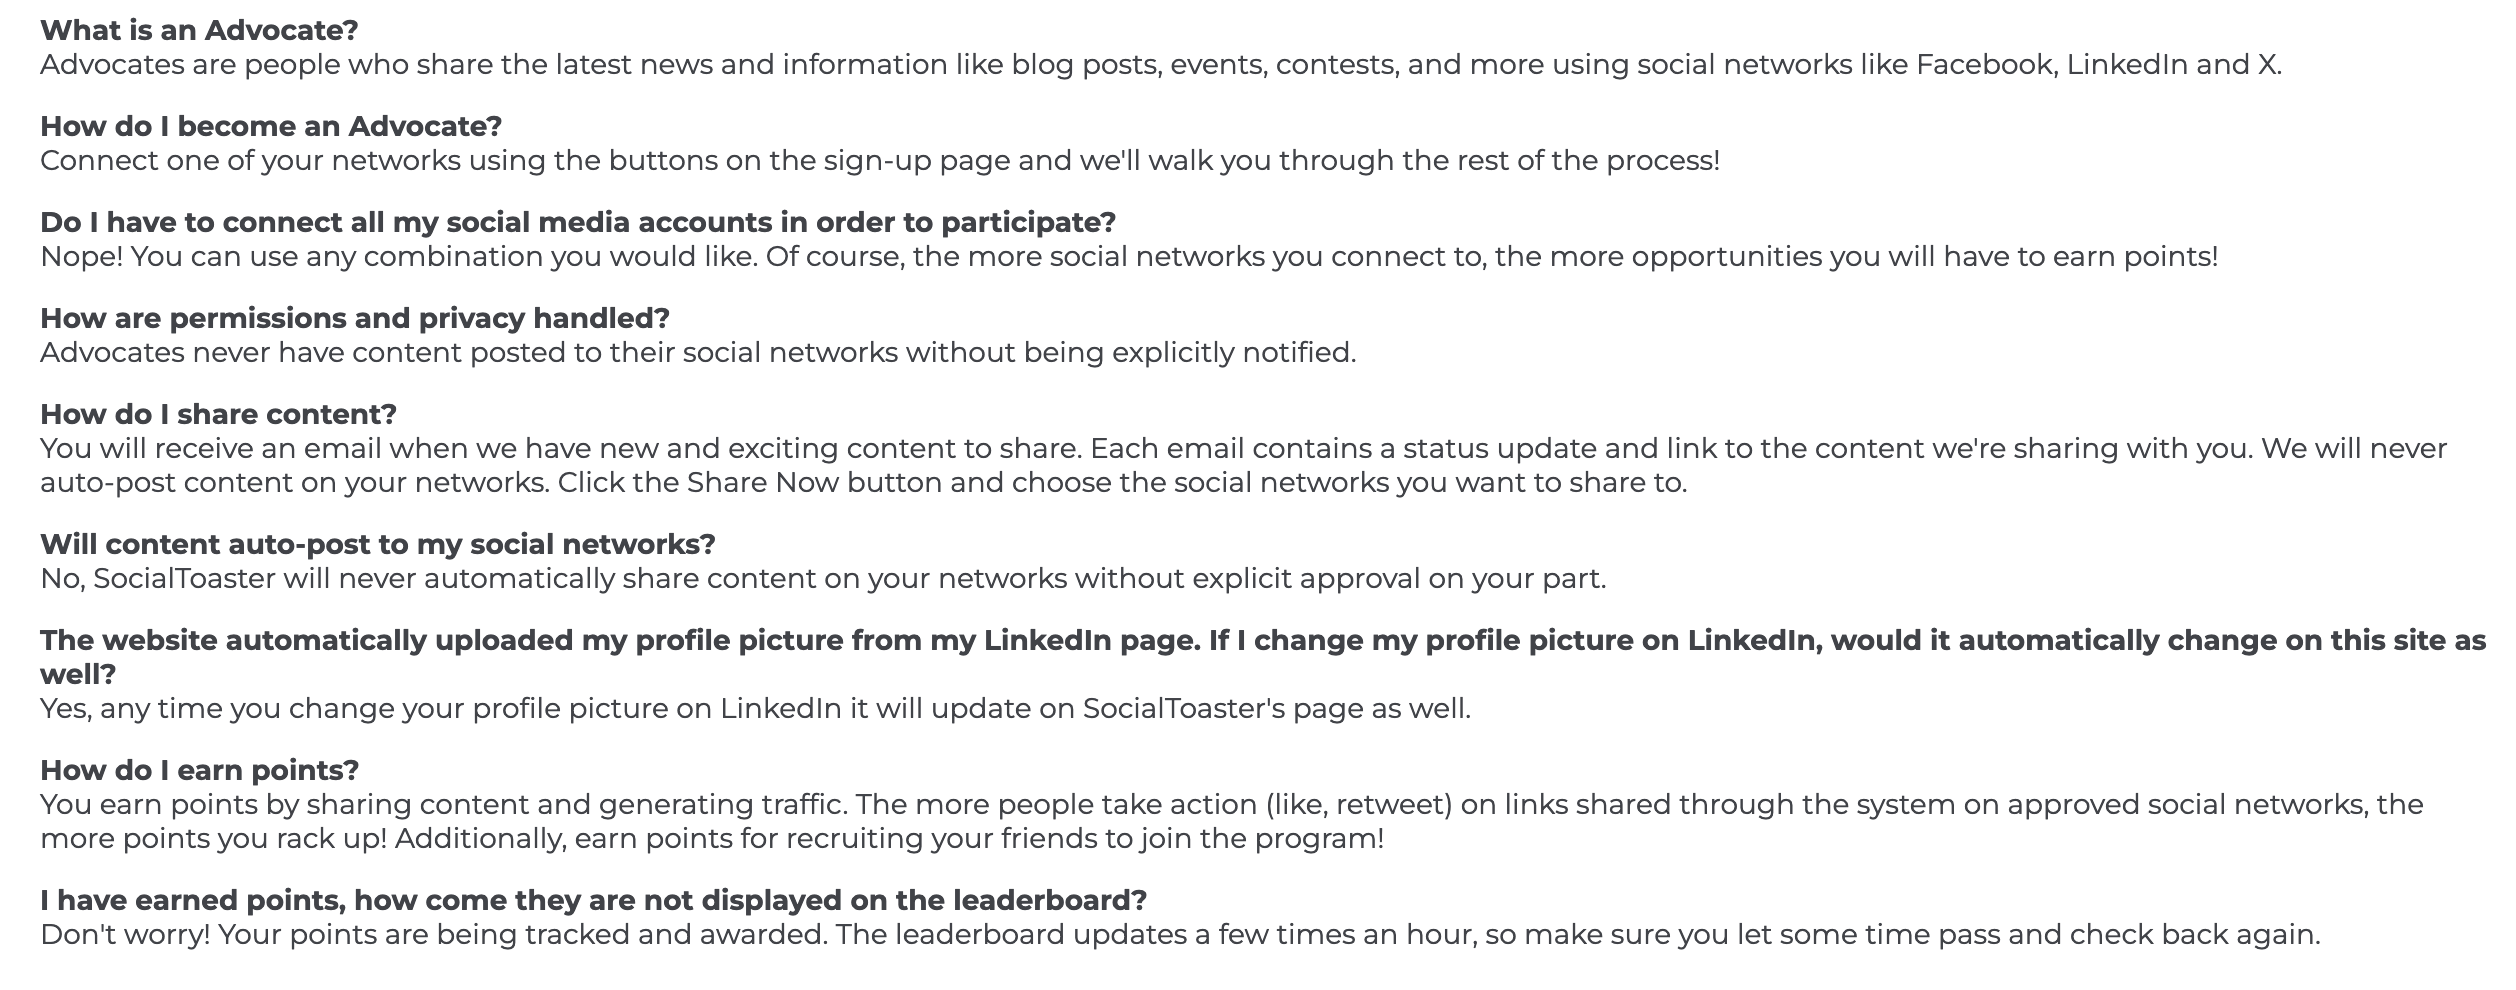
Task: Click the question about connecting all social media accounts
Action: 577,222
